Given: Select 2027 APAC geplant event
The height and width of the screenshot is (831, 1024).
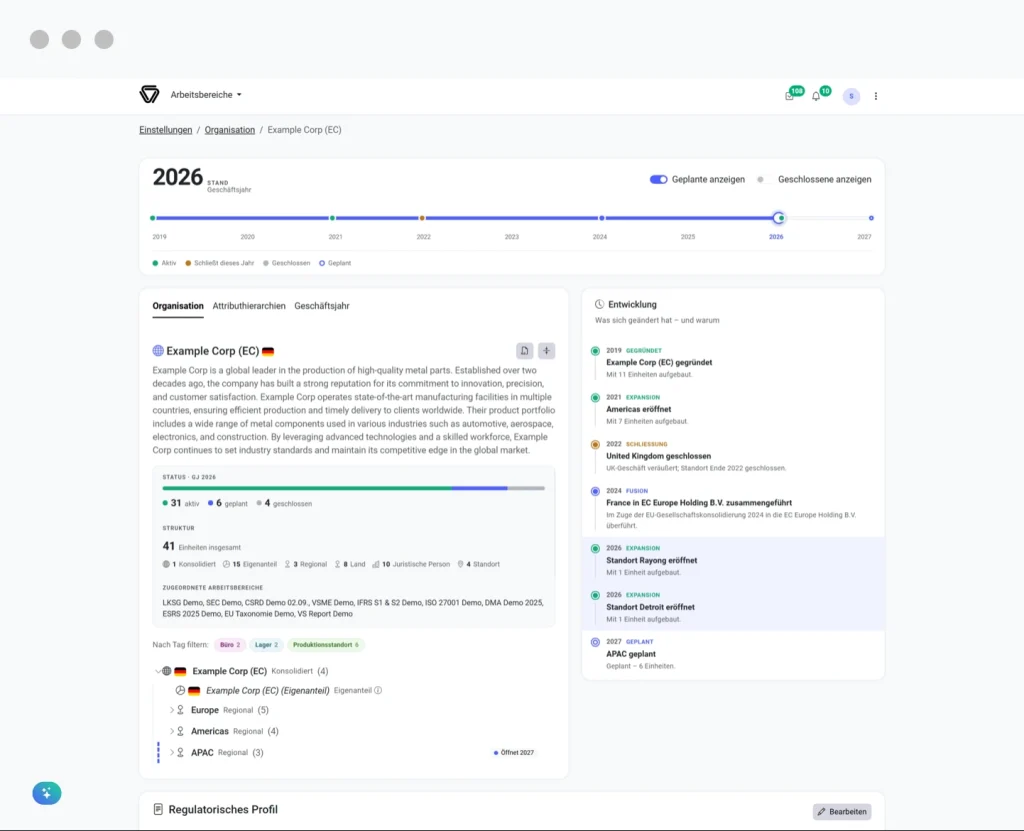Looking at the screenshot, I should pyautogui.click(x=733, y=654).
